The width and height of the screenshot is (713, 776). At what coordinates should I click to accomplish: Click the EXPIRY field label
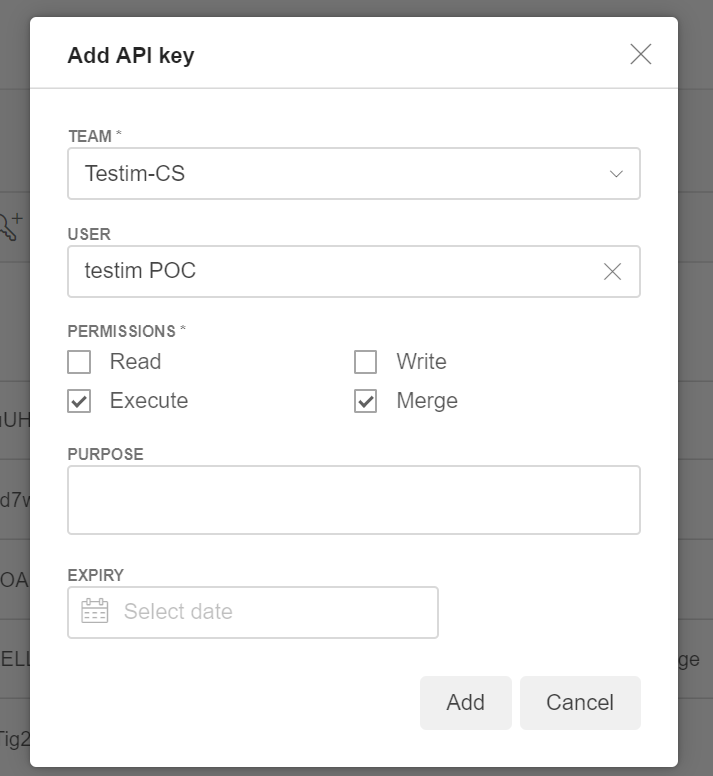95,575
